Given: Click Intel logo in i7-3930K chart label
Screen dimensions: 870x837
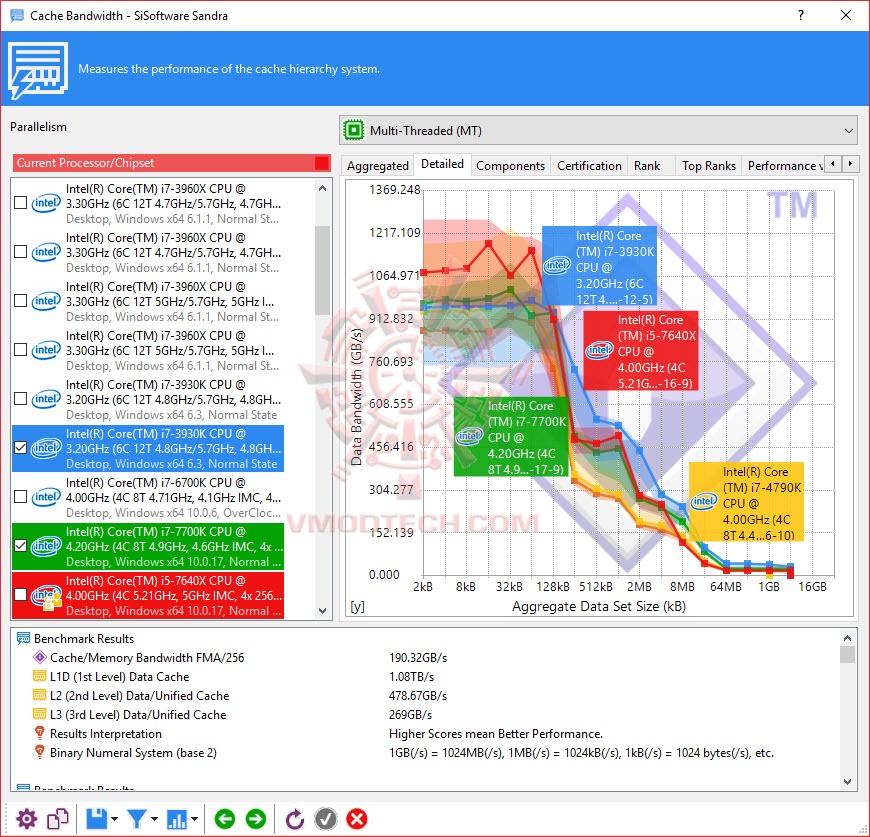Looking at the screenshot, I should [557, 265].
